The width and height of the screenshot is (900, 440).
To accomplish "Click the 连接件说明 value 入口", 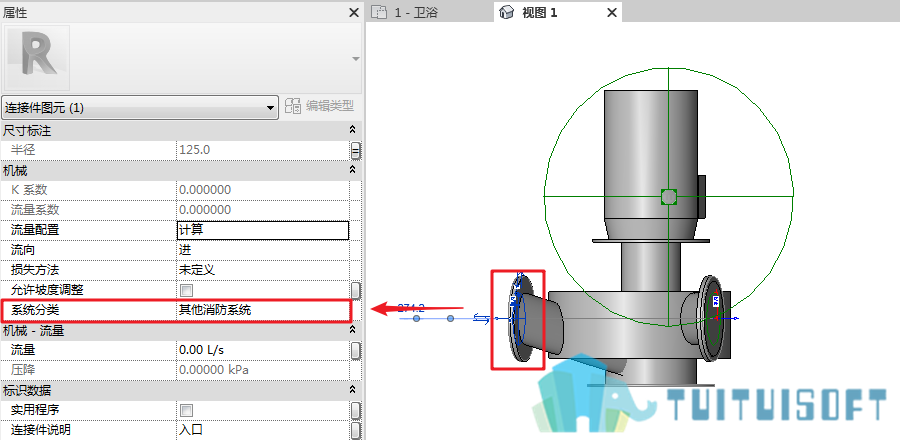I will coord(263,430).
